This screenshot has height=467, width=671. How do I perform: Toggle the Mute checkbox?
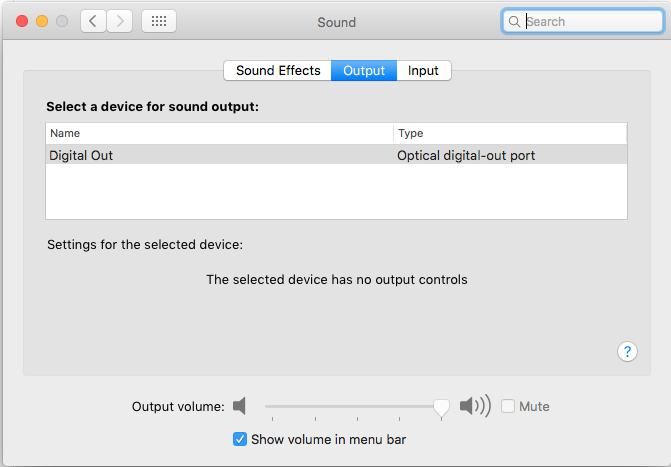(x=508, y=406)
